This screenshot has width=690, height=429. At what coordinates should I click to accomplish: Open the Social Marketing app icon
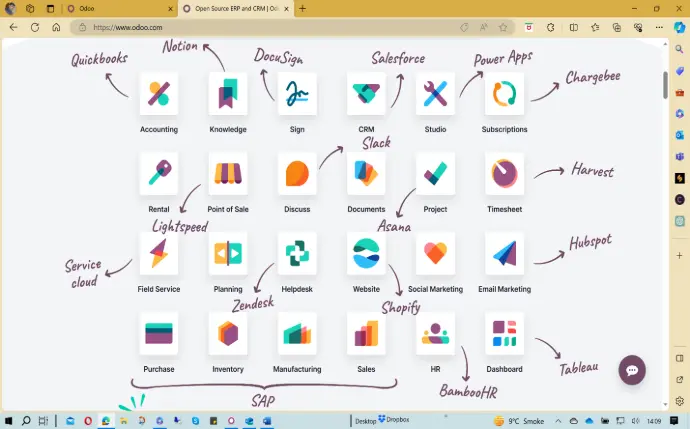(435, 253)
